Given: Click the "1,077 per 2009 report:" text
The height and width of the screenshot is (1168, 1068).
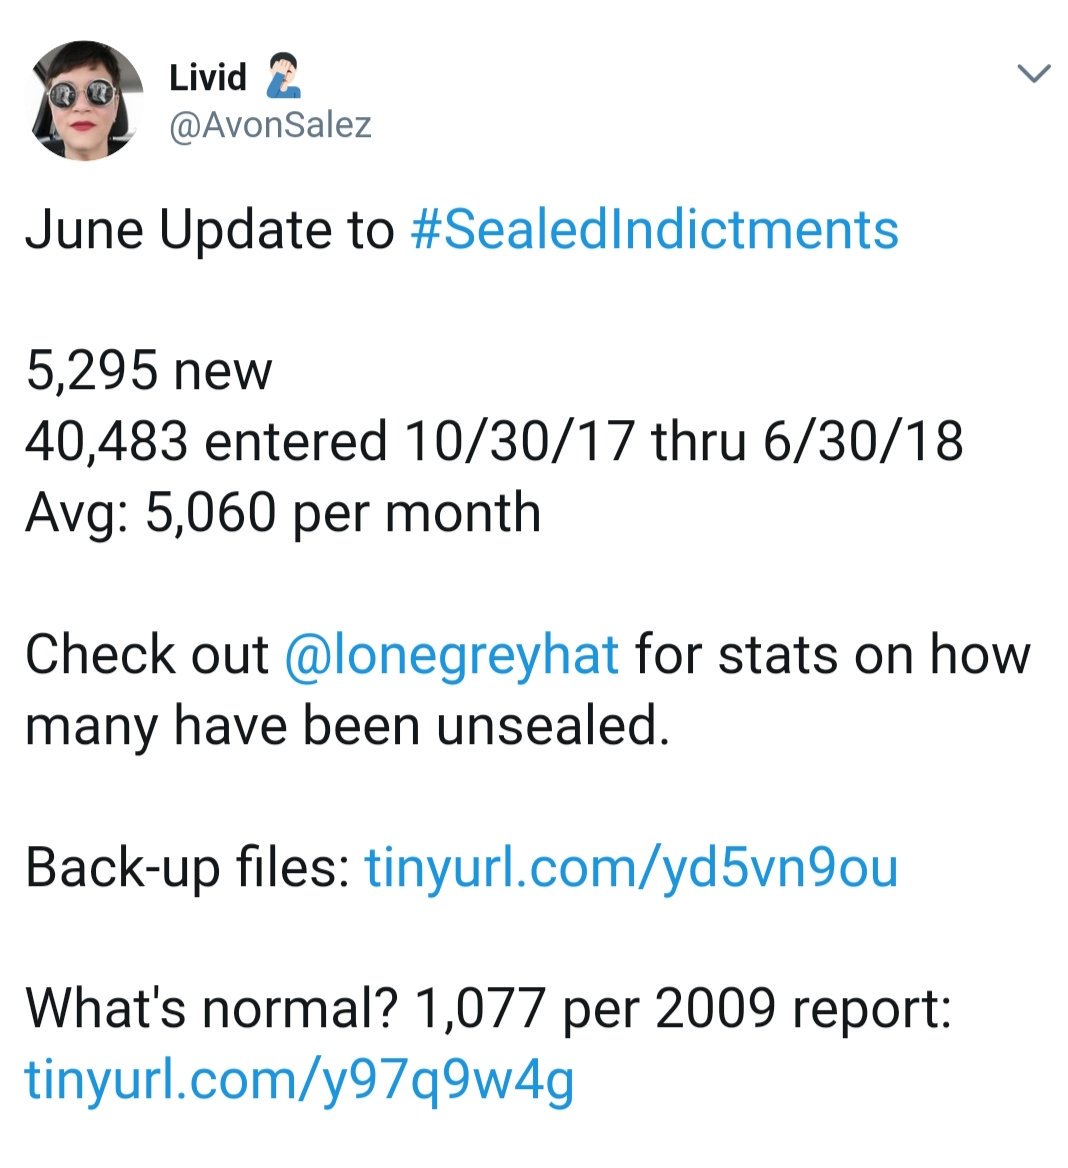Looking at the screenshot, I should [681, 1008].
